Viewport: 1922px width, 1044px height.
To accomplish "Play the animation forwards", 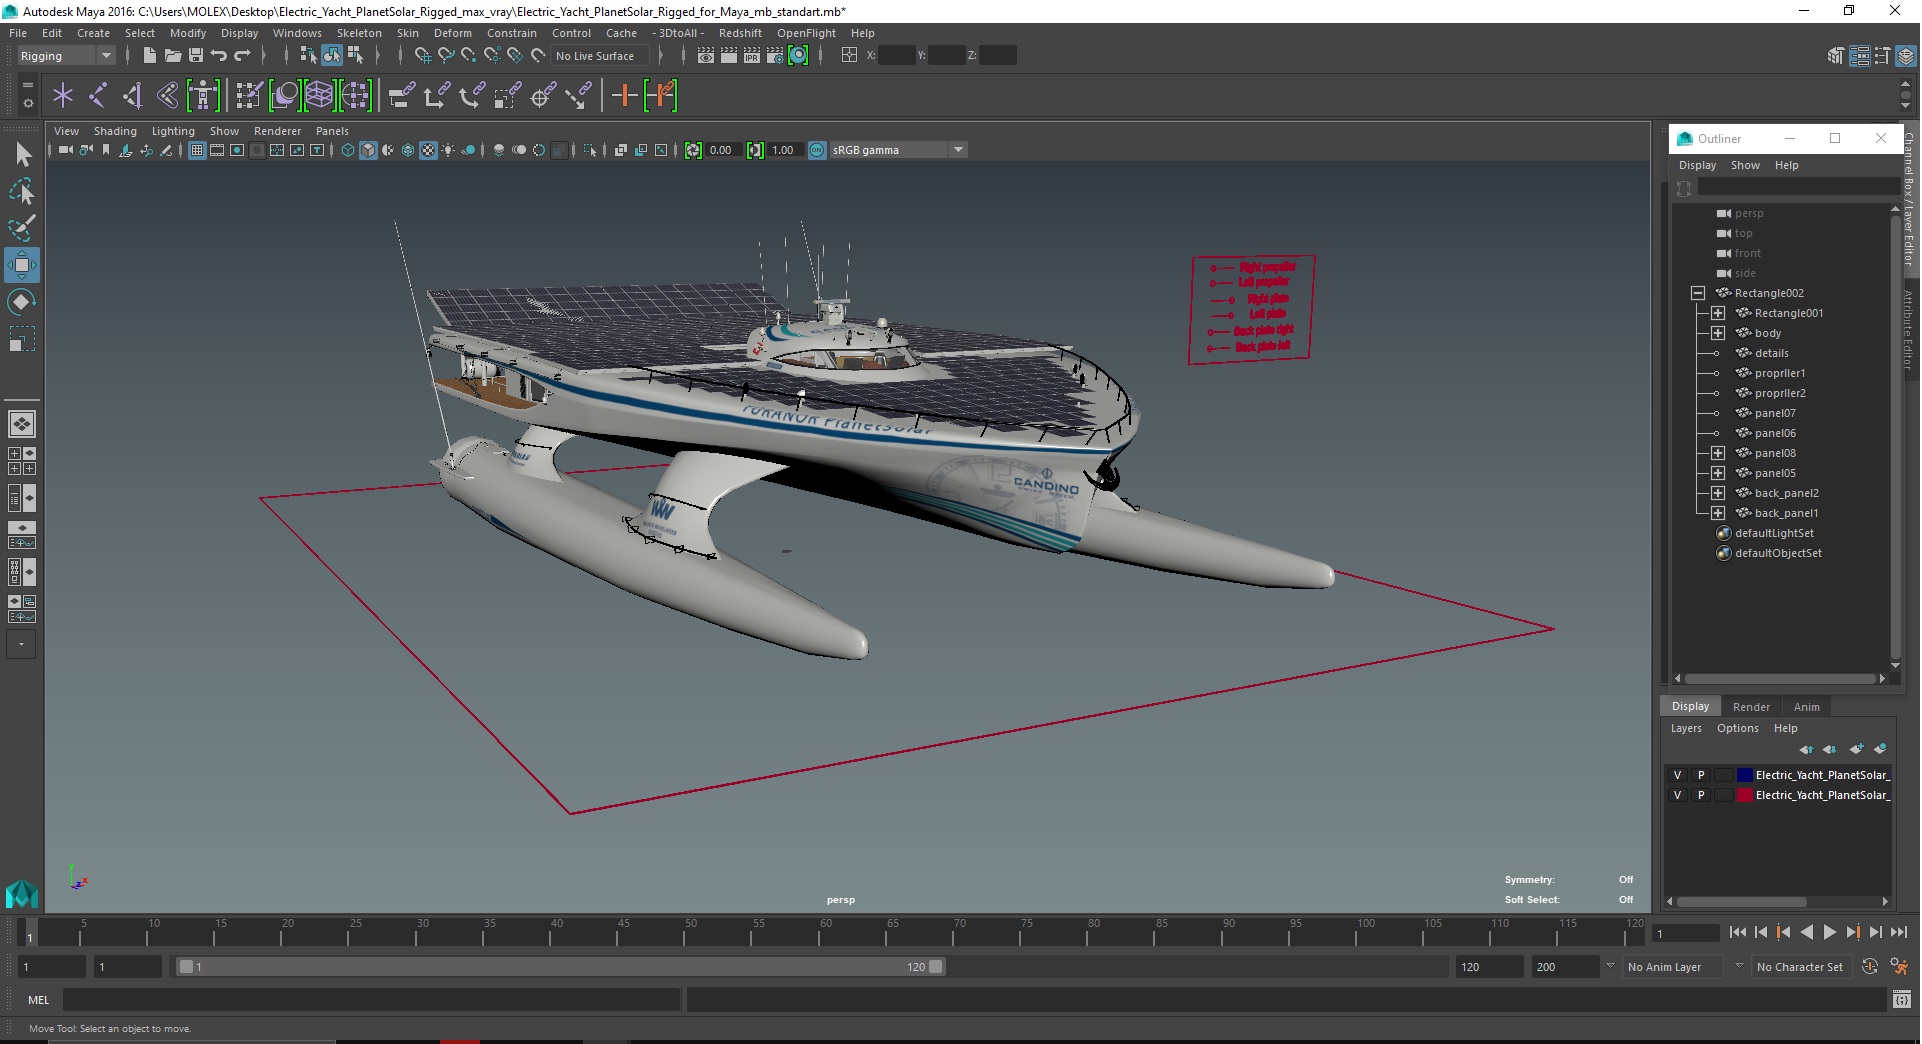I will click(1829, 932).
